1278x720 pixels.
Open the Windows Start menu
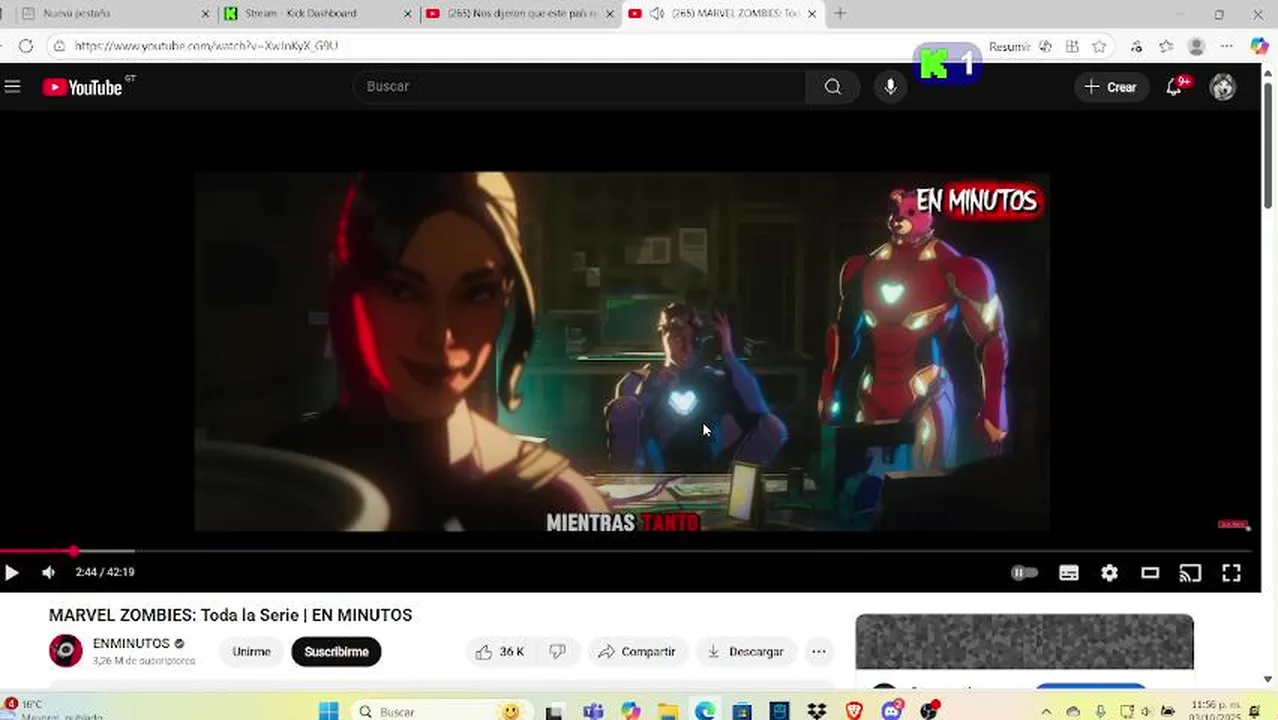(x=328, y=711)
